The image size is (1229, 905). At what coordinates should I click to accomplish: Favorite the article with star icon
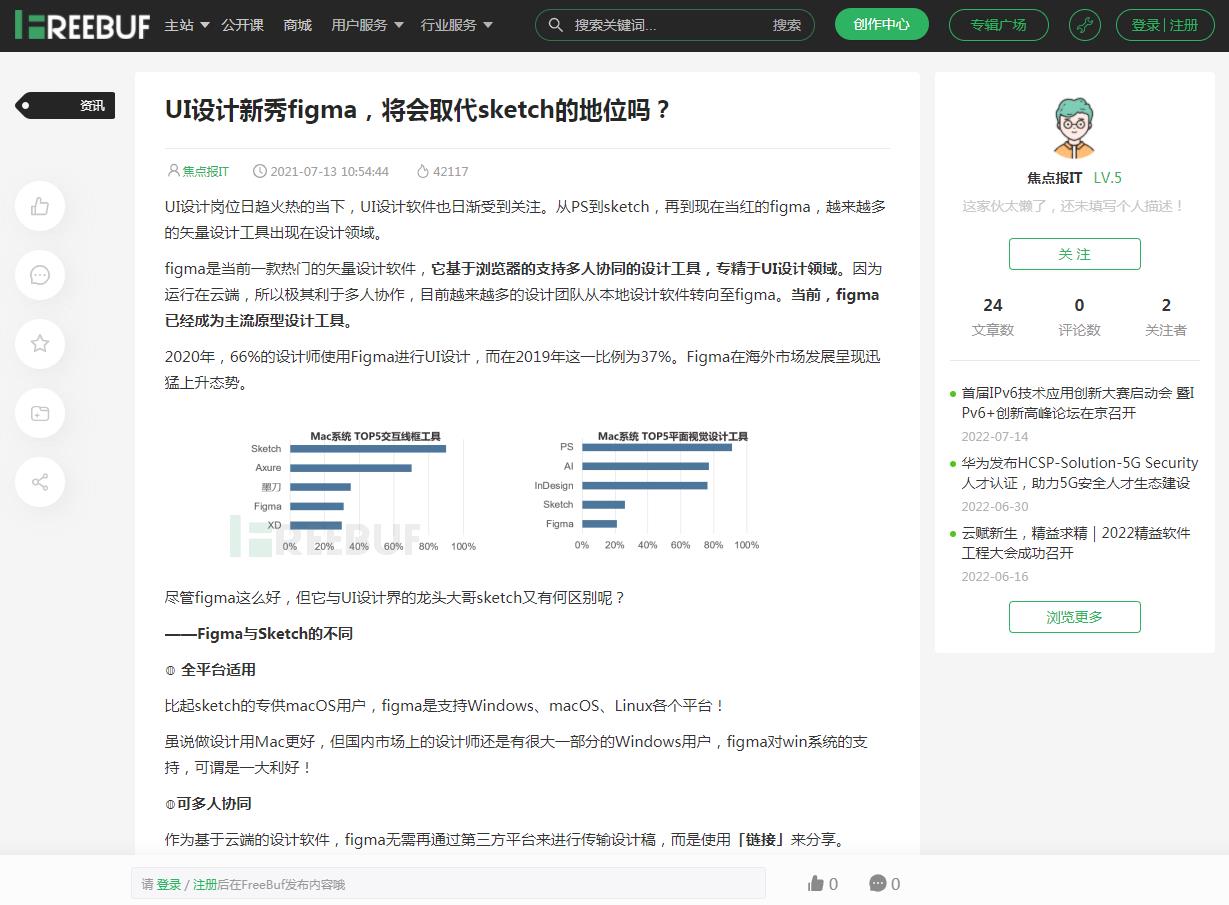[40, 344]
